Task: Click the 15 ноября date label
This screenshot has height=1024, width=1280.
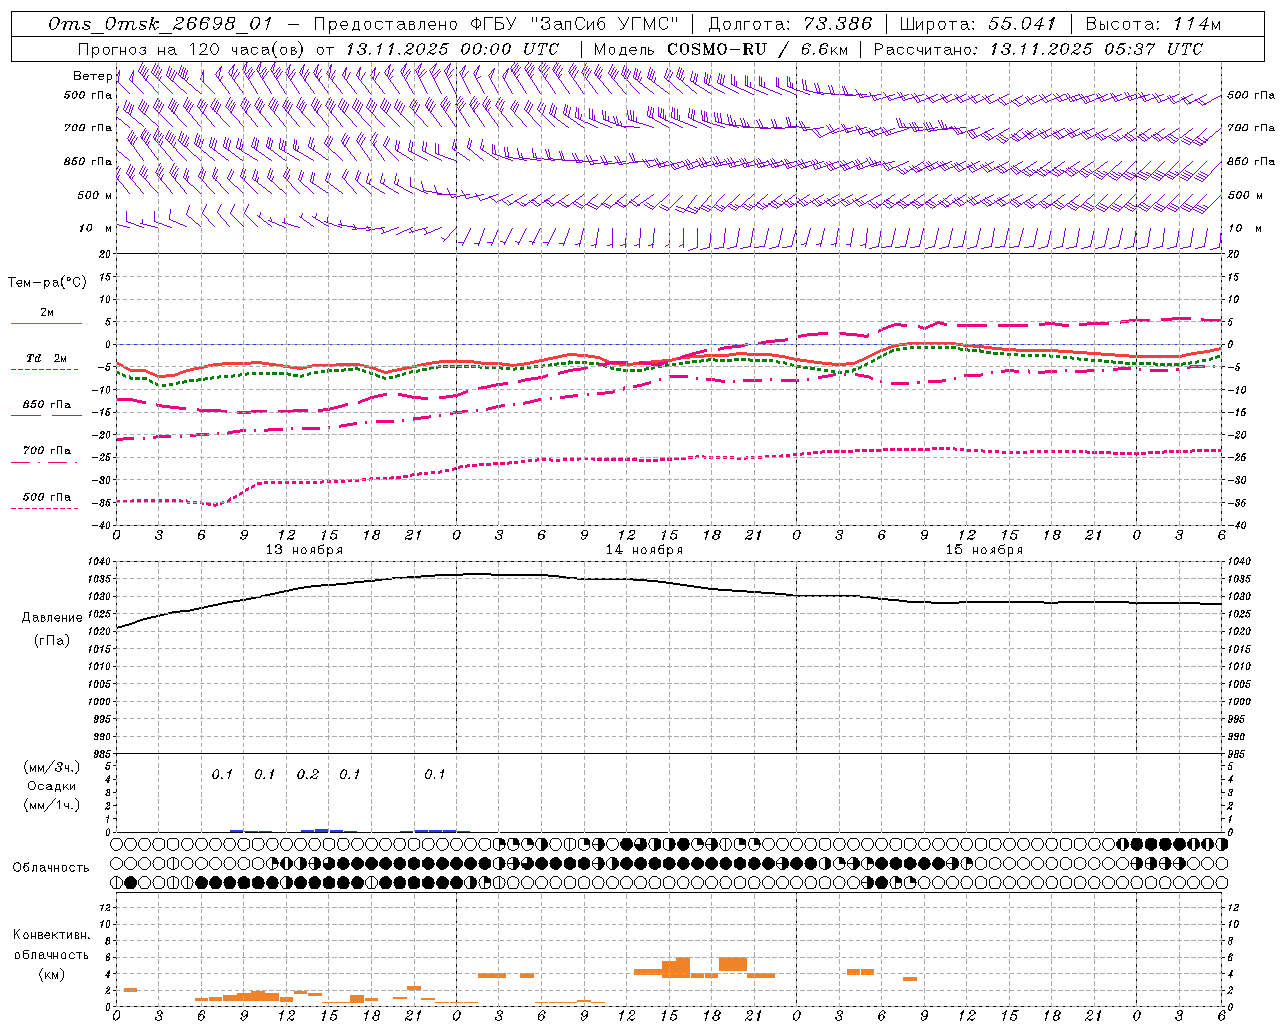Action: [x=984, y=550]
